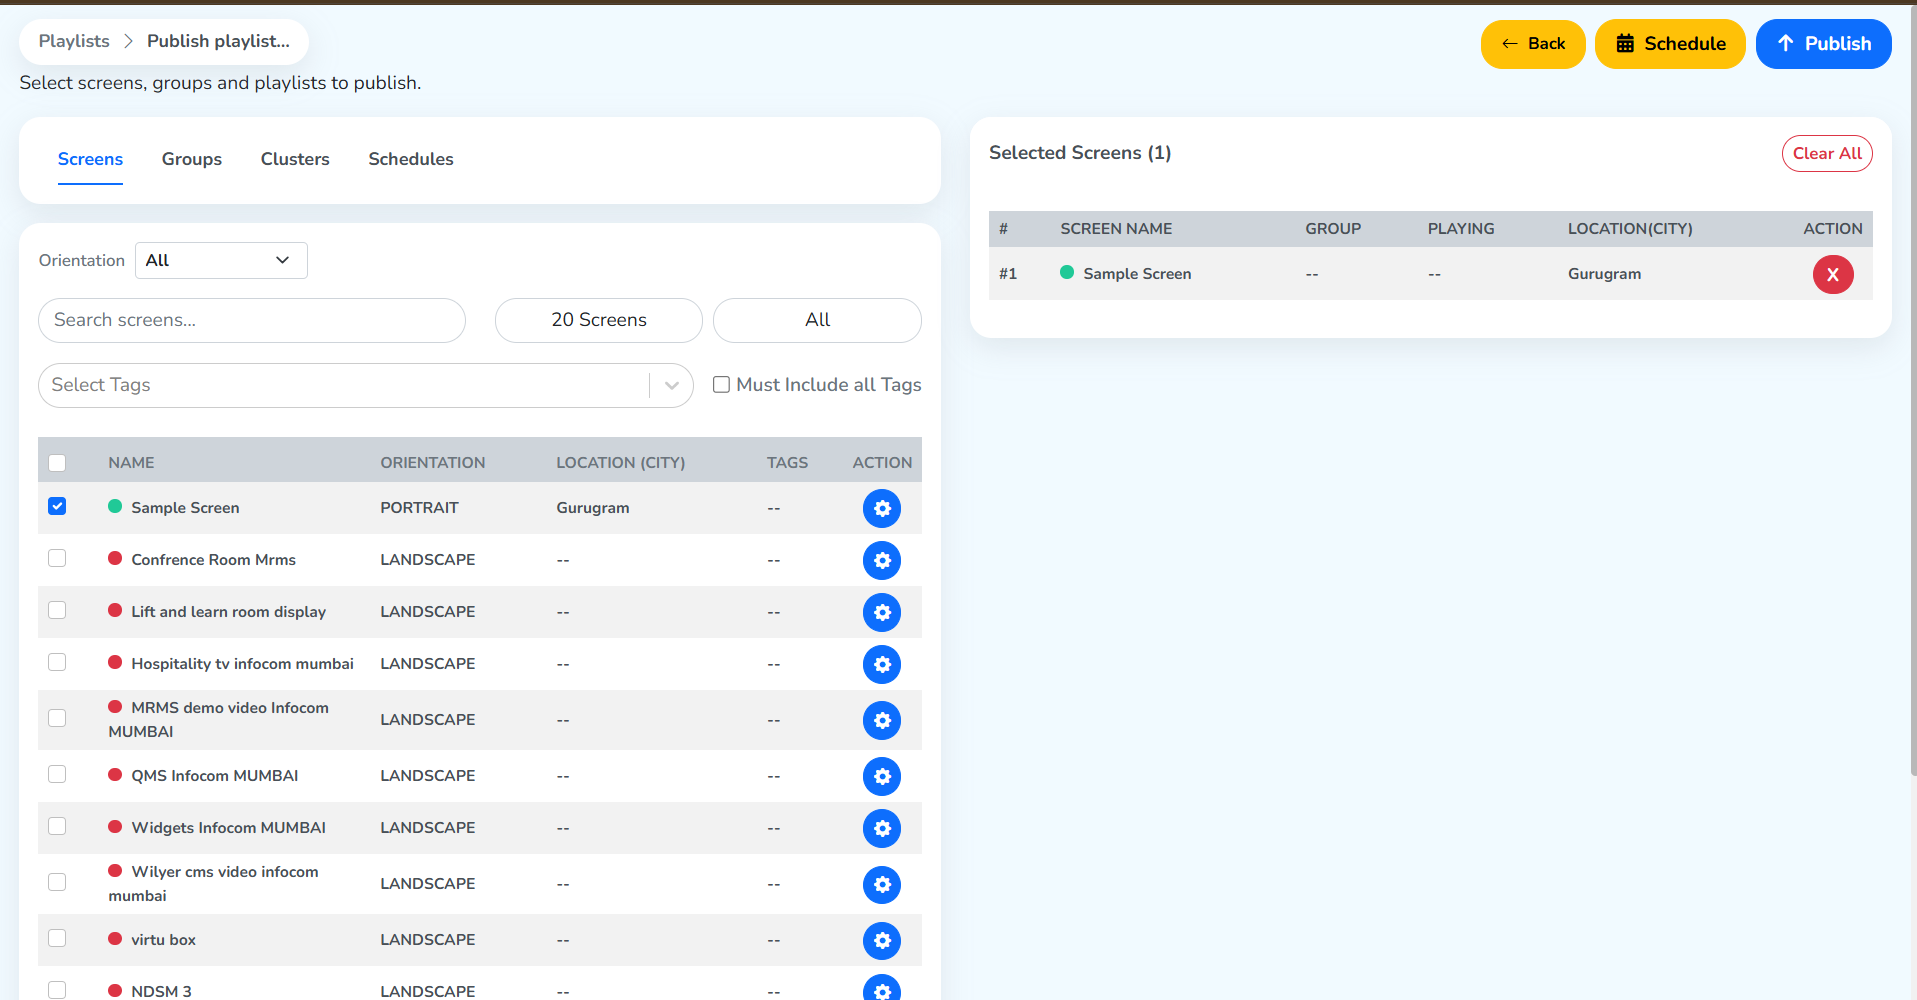Open settings gear for Hospitality tv infocom mumbai
1917x1000 pixels.
tap(882, 664)
